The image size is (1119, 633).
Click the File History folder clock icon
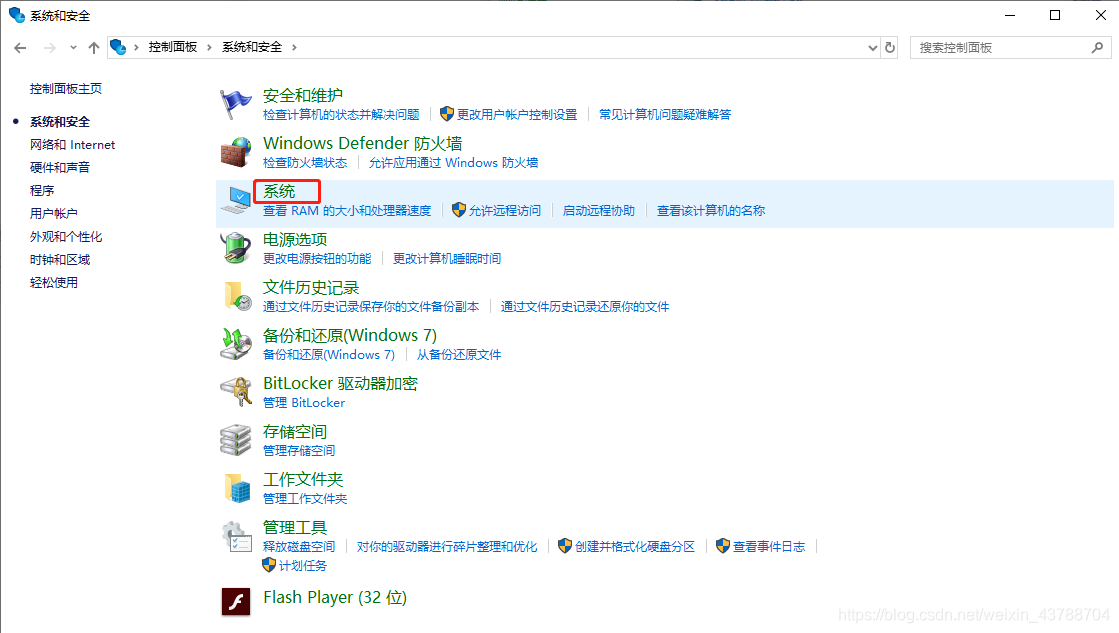coord(236,296)
